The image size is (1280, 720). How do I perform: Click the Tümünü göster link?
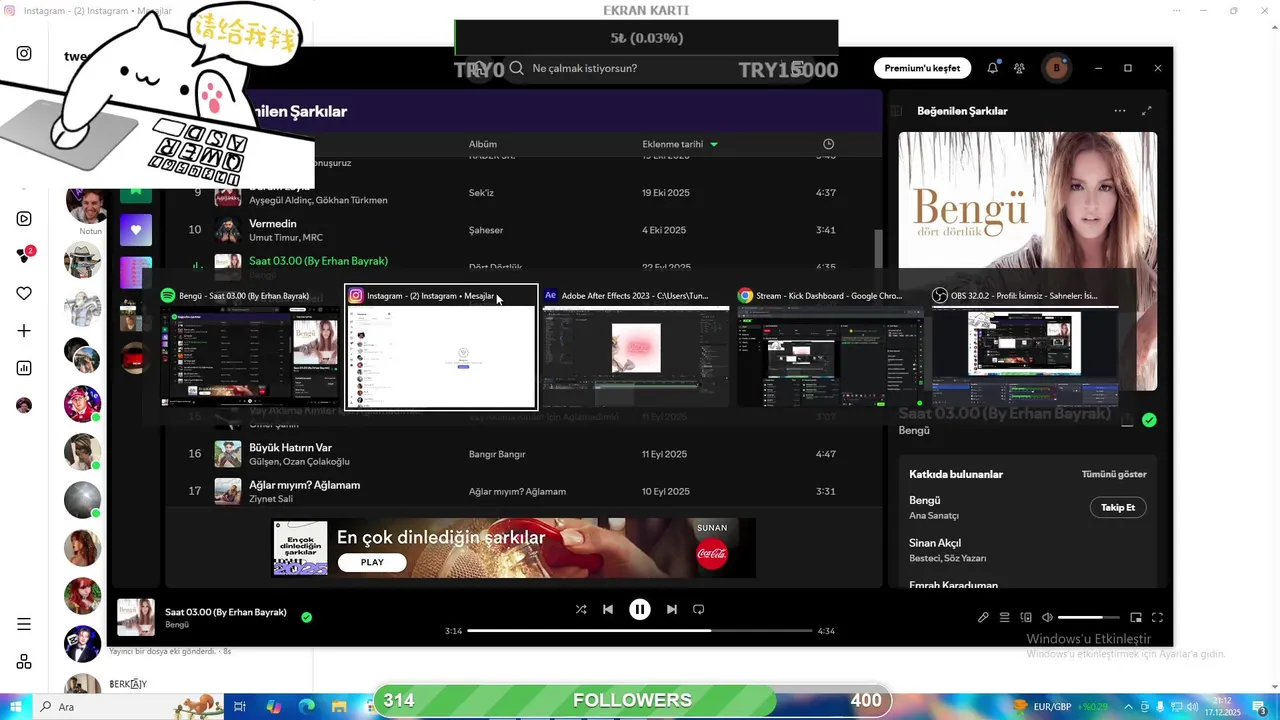click(1114, 474)
